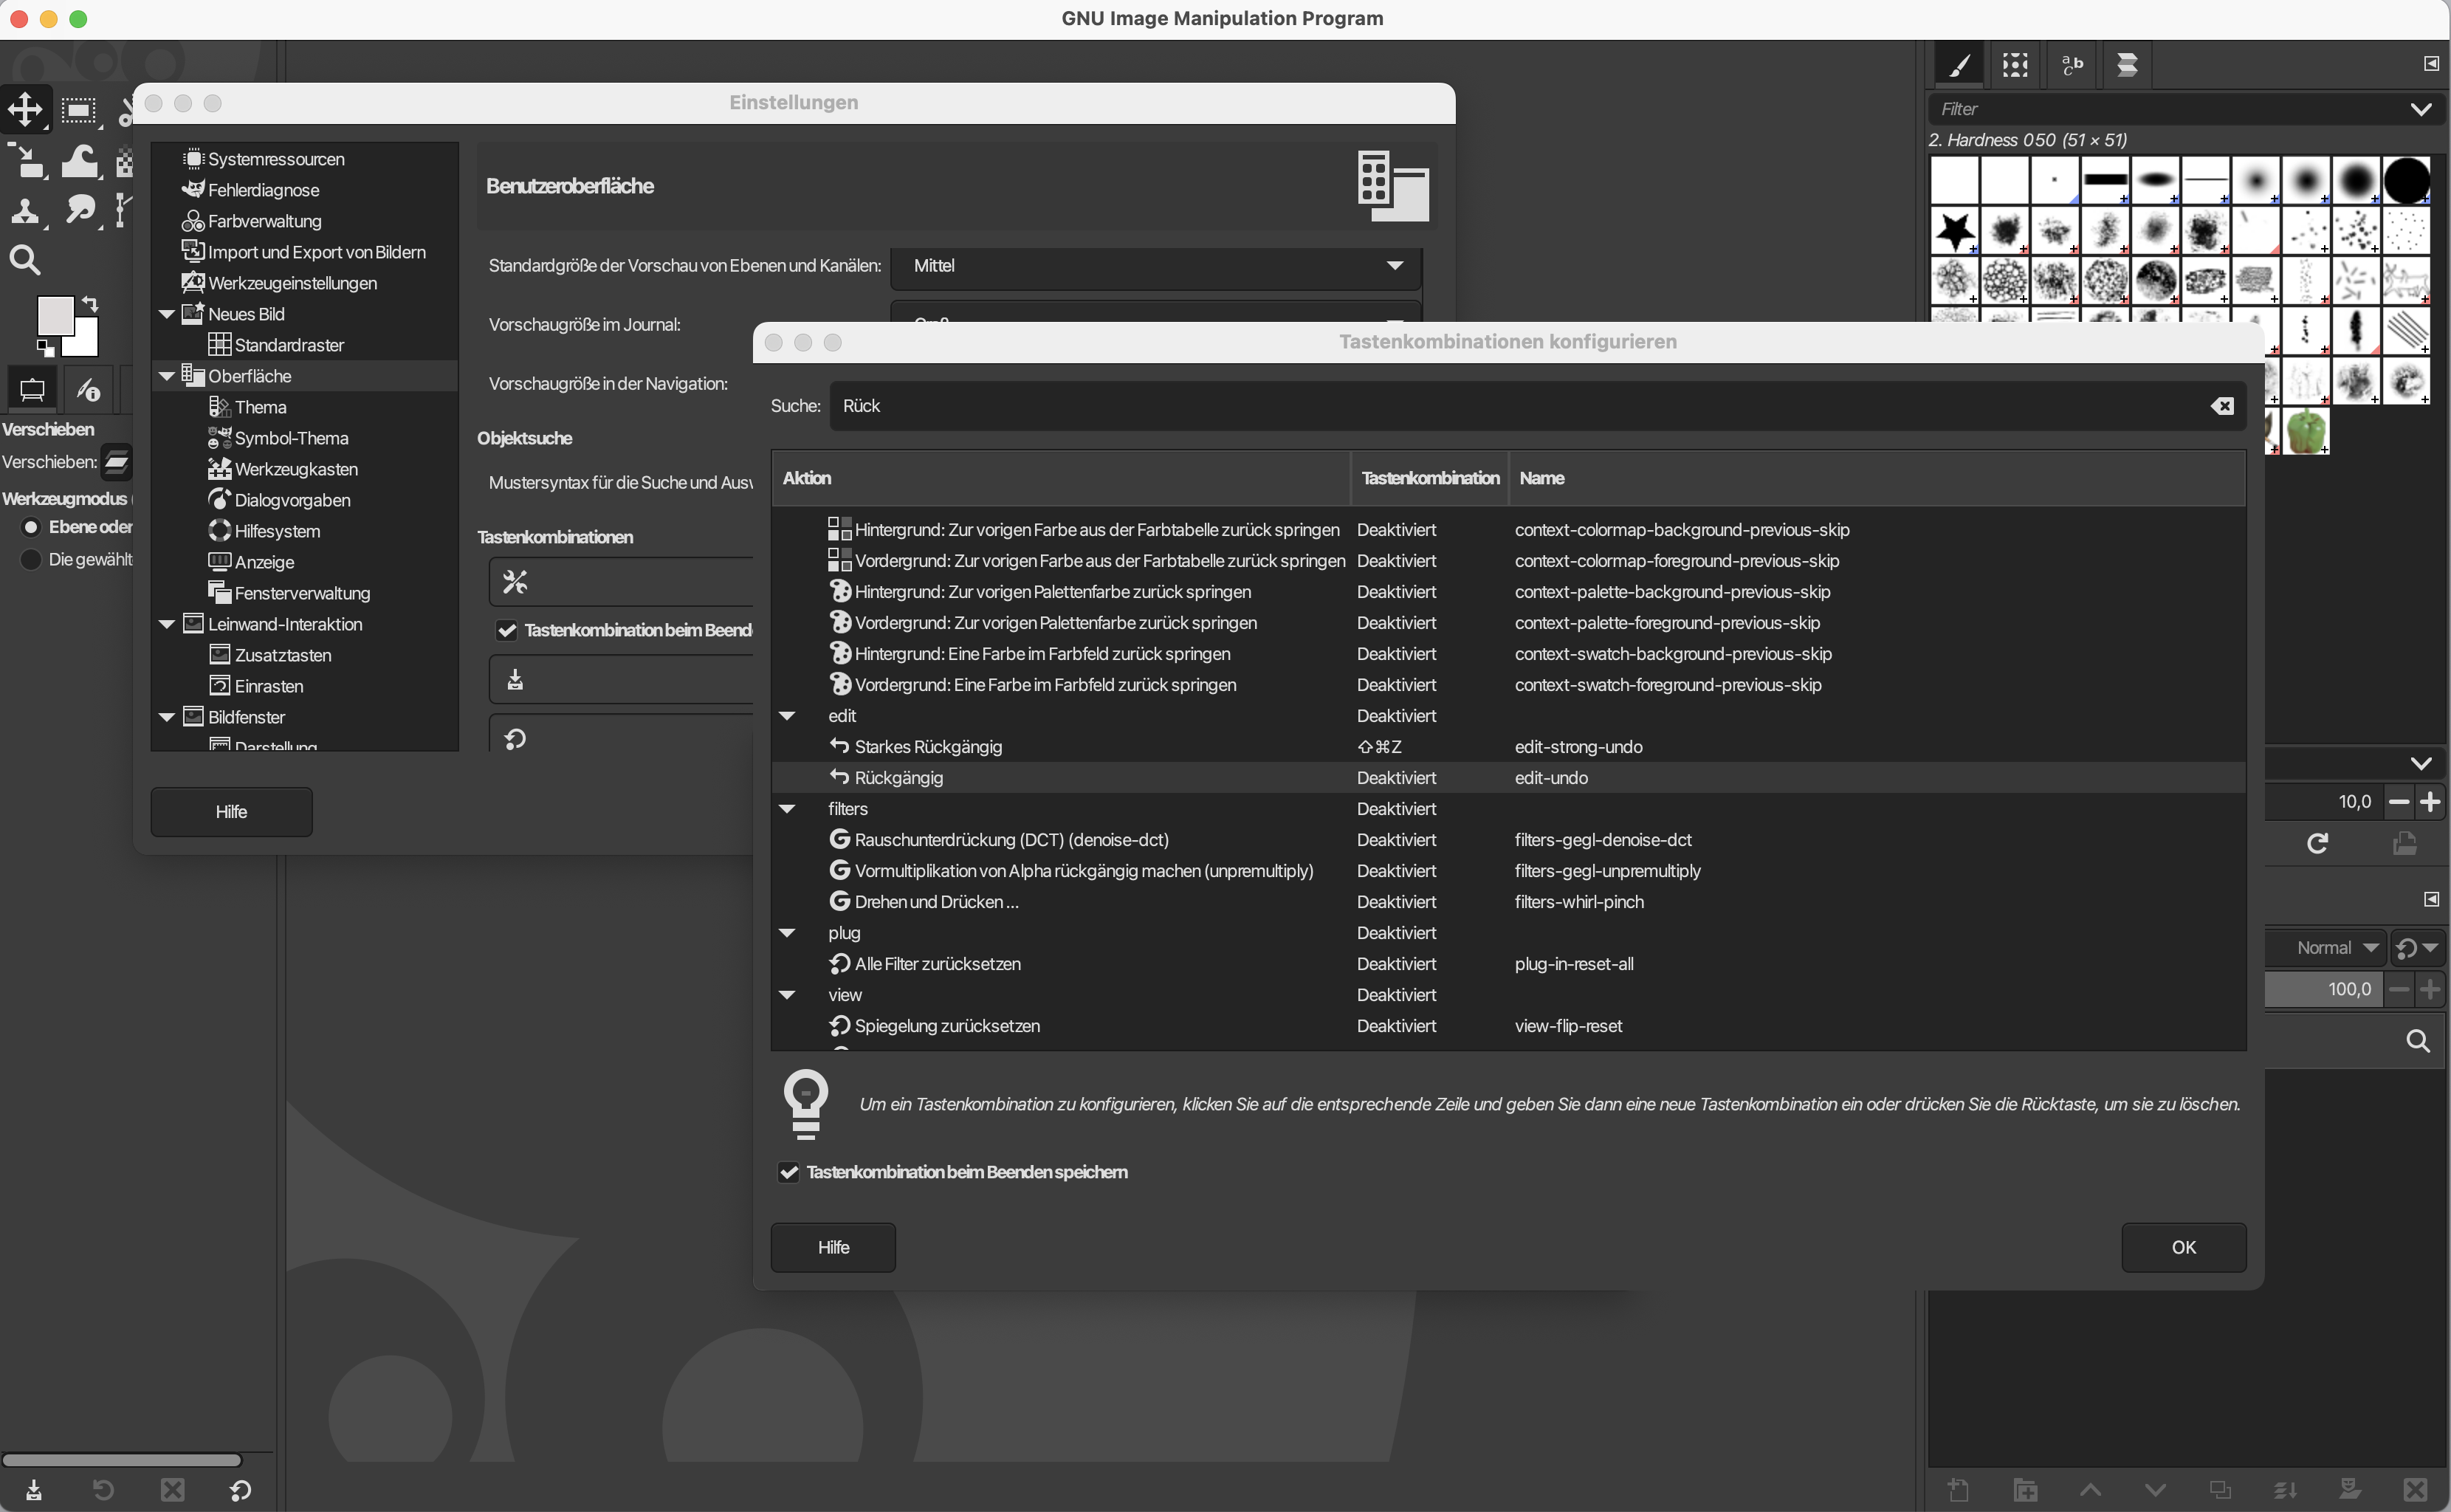Collapse the 'plug' action group
Screen dimensions: 2451x1512
[787, 933]
